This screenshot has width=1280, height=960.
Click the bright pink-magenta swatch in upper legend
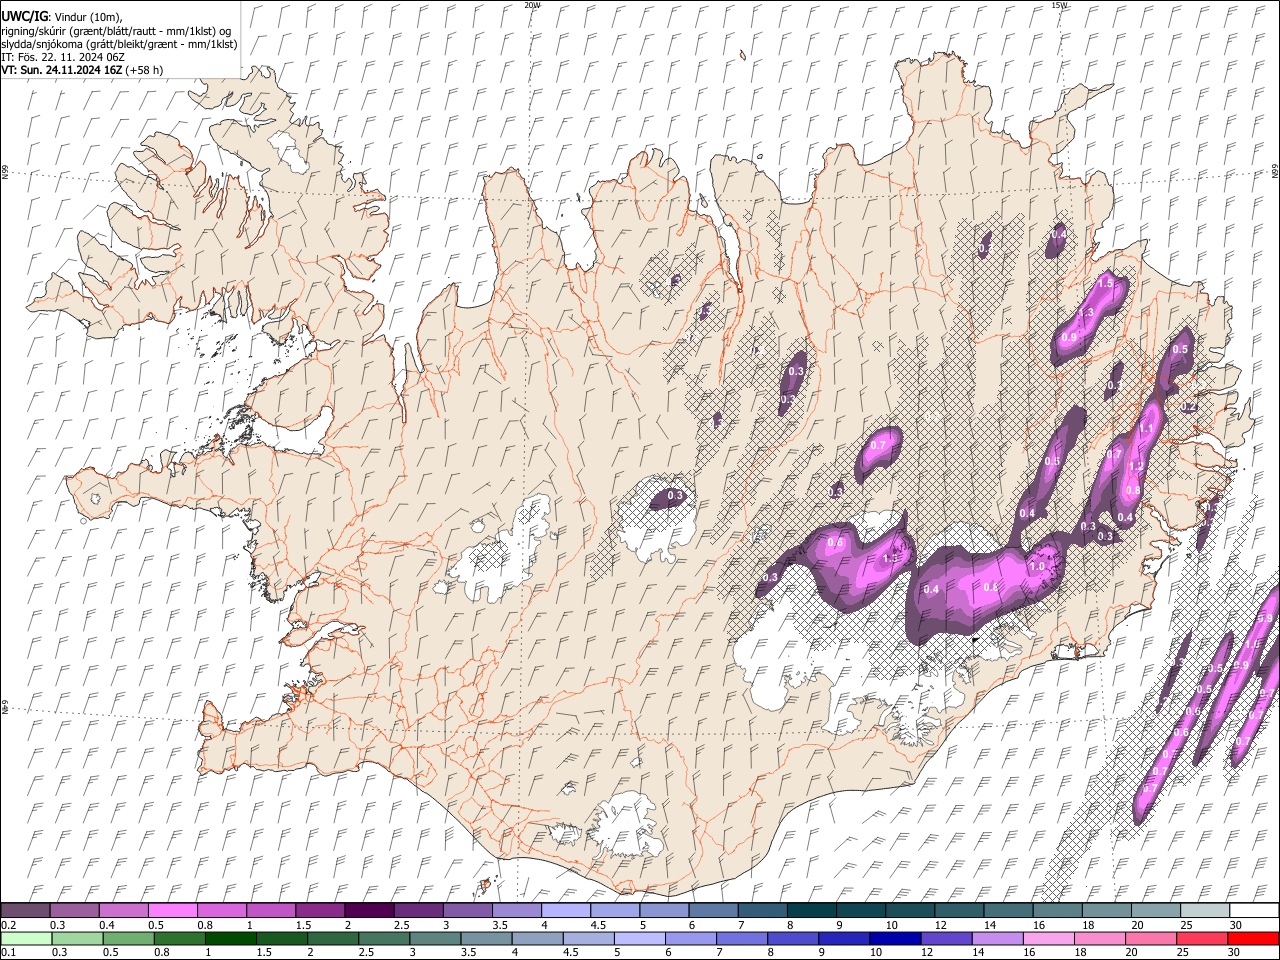(173, 911)
